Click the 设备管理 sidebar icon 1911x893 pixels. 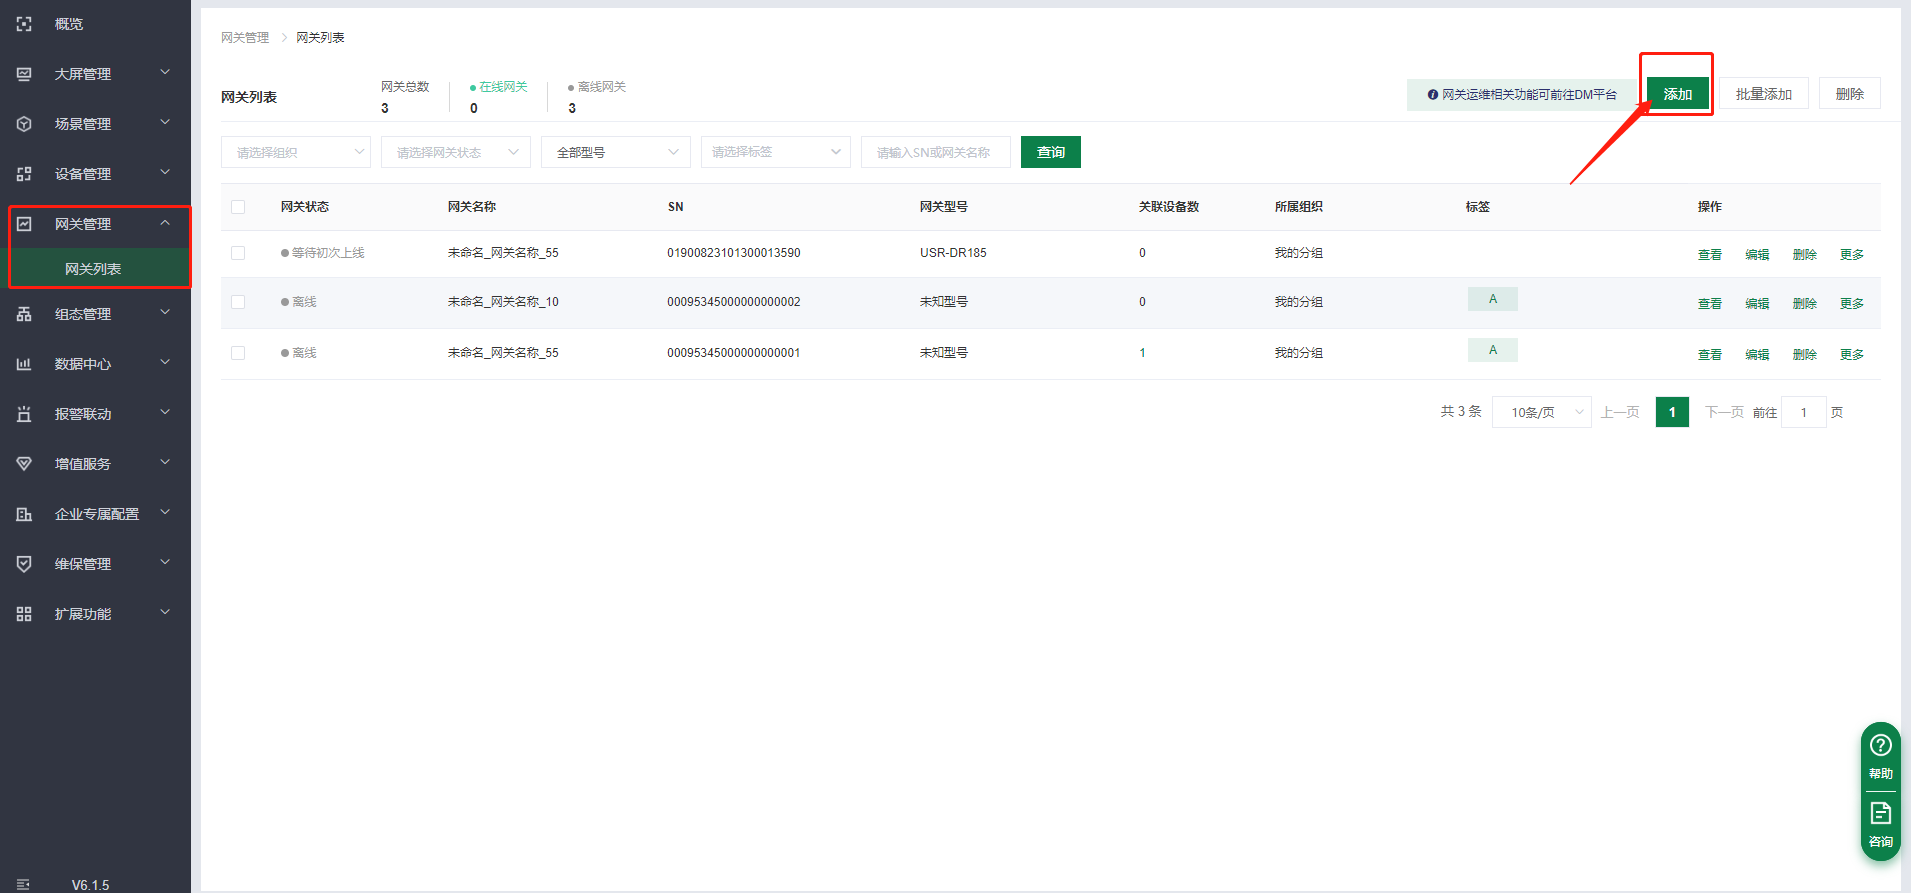(24, 174)
